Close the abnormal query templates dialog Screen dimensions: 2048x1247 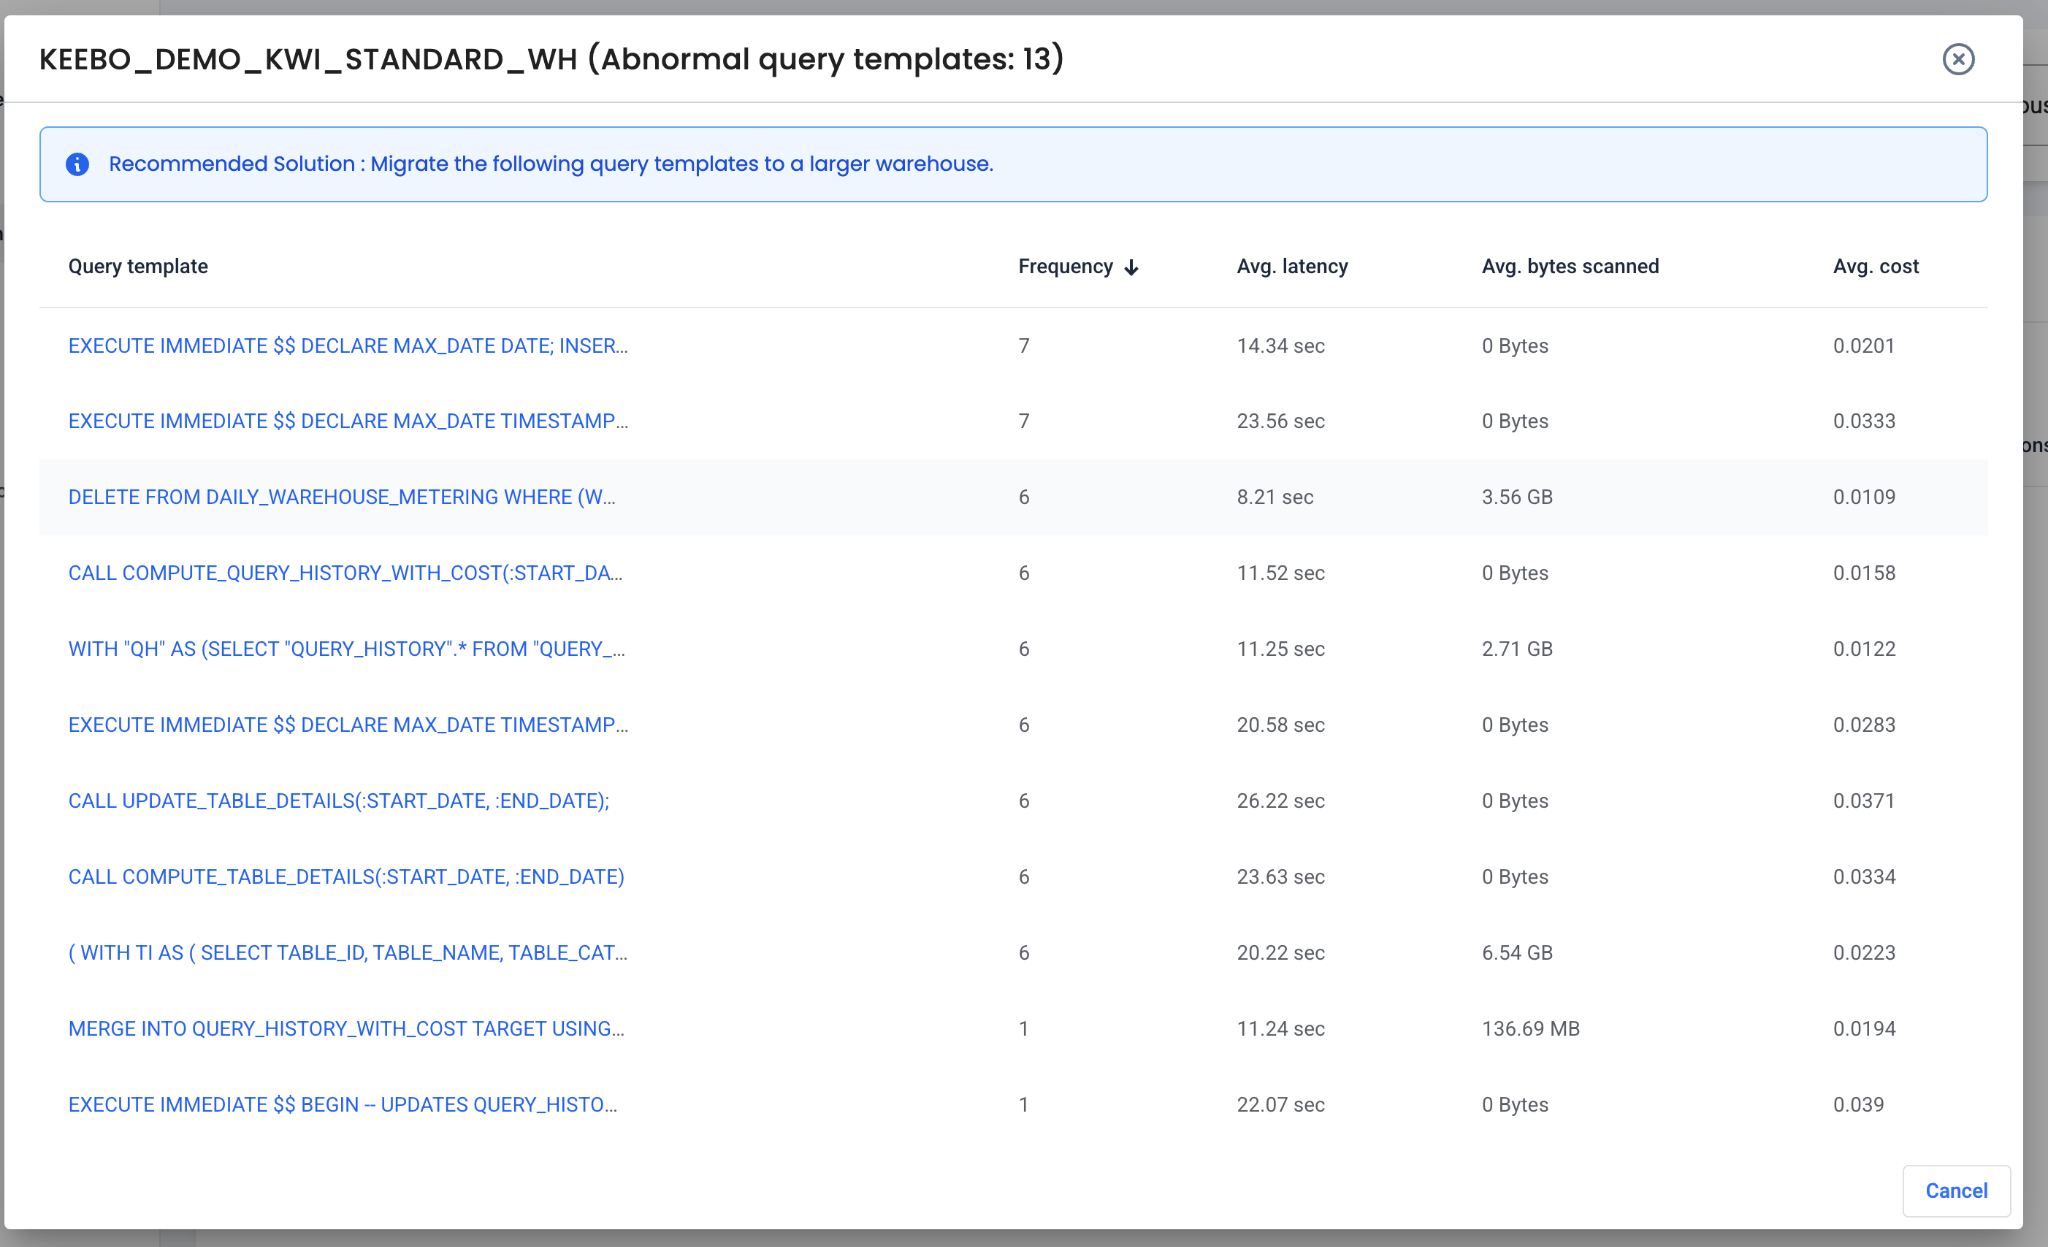click(1958, 59)
